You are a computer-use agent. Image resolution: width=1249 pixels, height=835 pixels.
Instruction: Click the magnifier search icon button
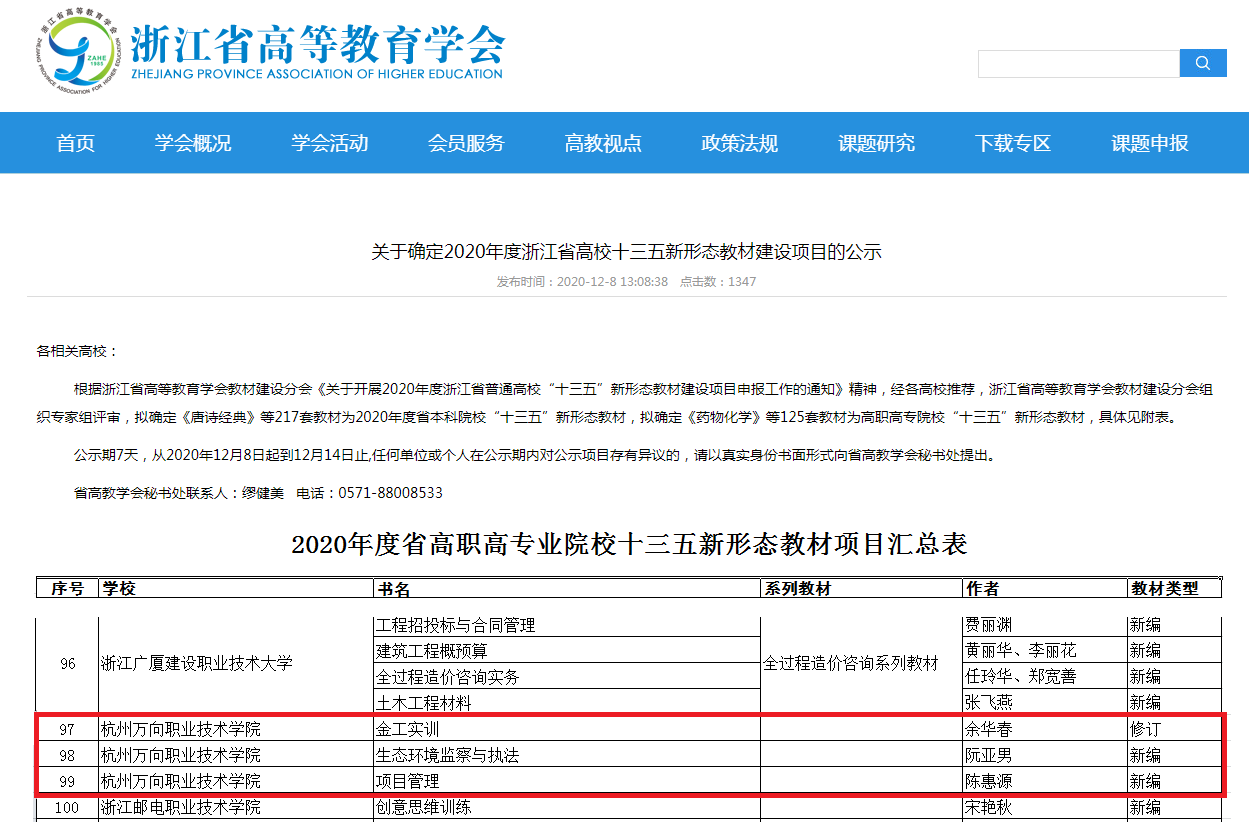[x=1203, y=63]
